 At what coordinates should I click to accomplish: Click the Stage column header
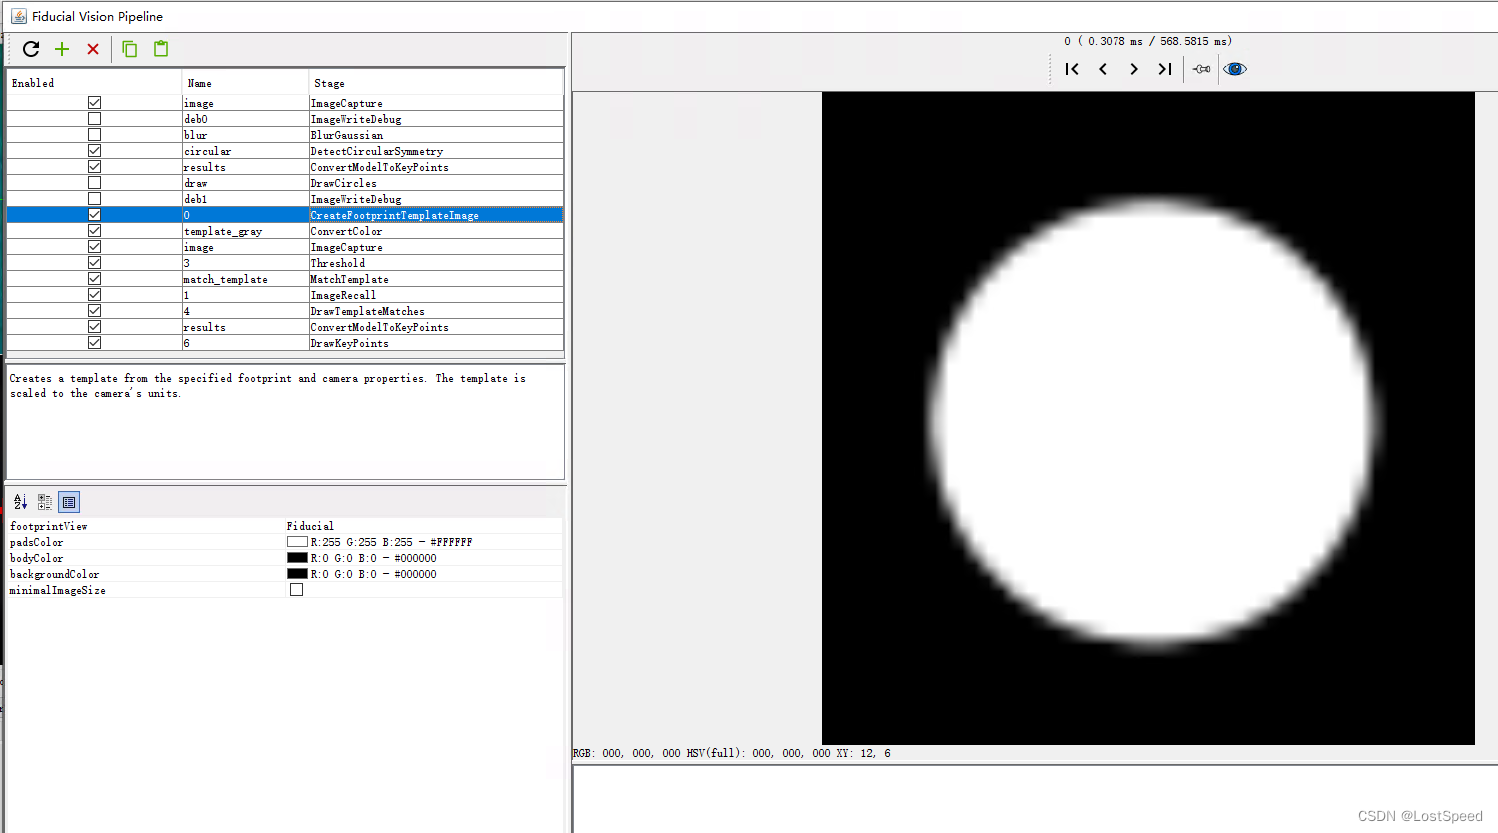tap(436, 83)
